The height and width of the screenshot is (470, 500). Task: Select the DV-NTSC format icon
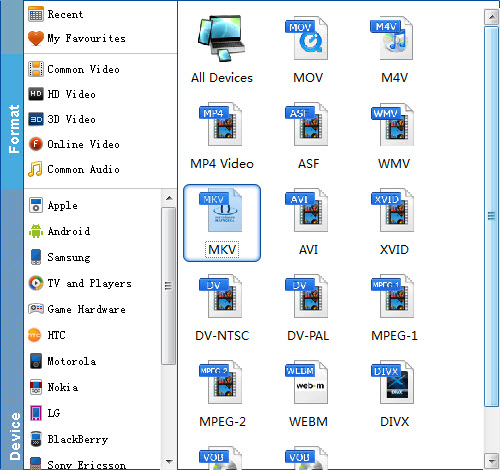[x=221, y=296]
